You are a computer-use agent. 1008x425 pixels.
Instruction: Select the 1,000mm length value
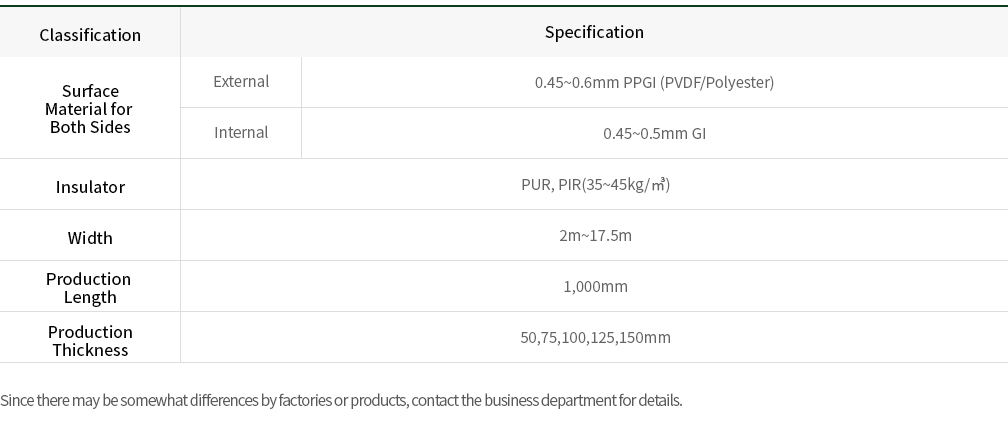(595, 286)
